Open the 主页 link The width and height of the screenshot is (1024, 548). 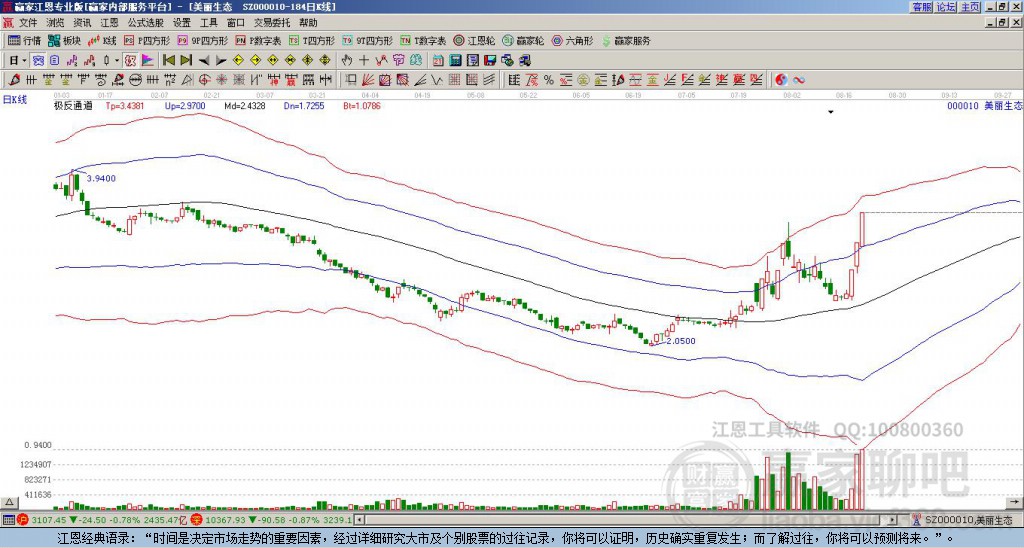click(970, 7)
